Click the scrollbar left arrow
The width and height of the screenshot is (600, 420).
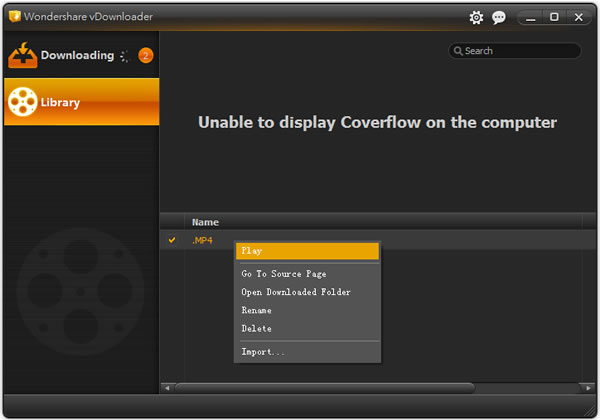pos(167,388)
